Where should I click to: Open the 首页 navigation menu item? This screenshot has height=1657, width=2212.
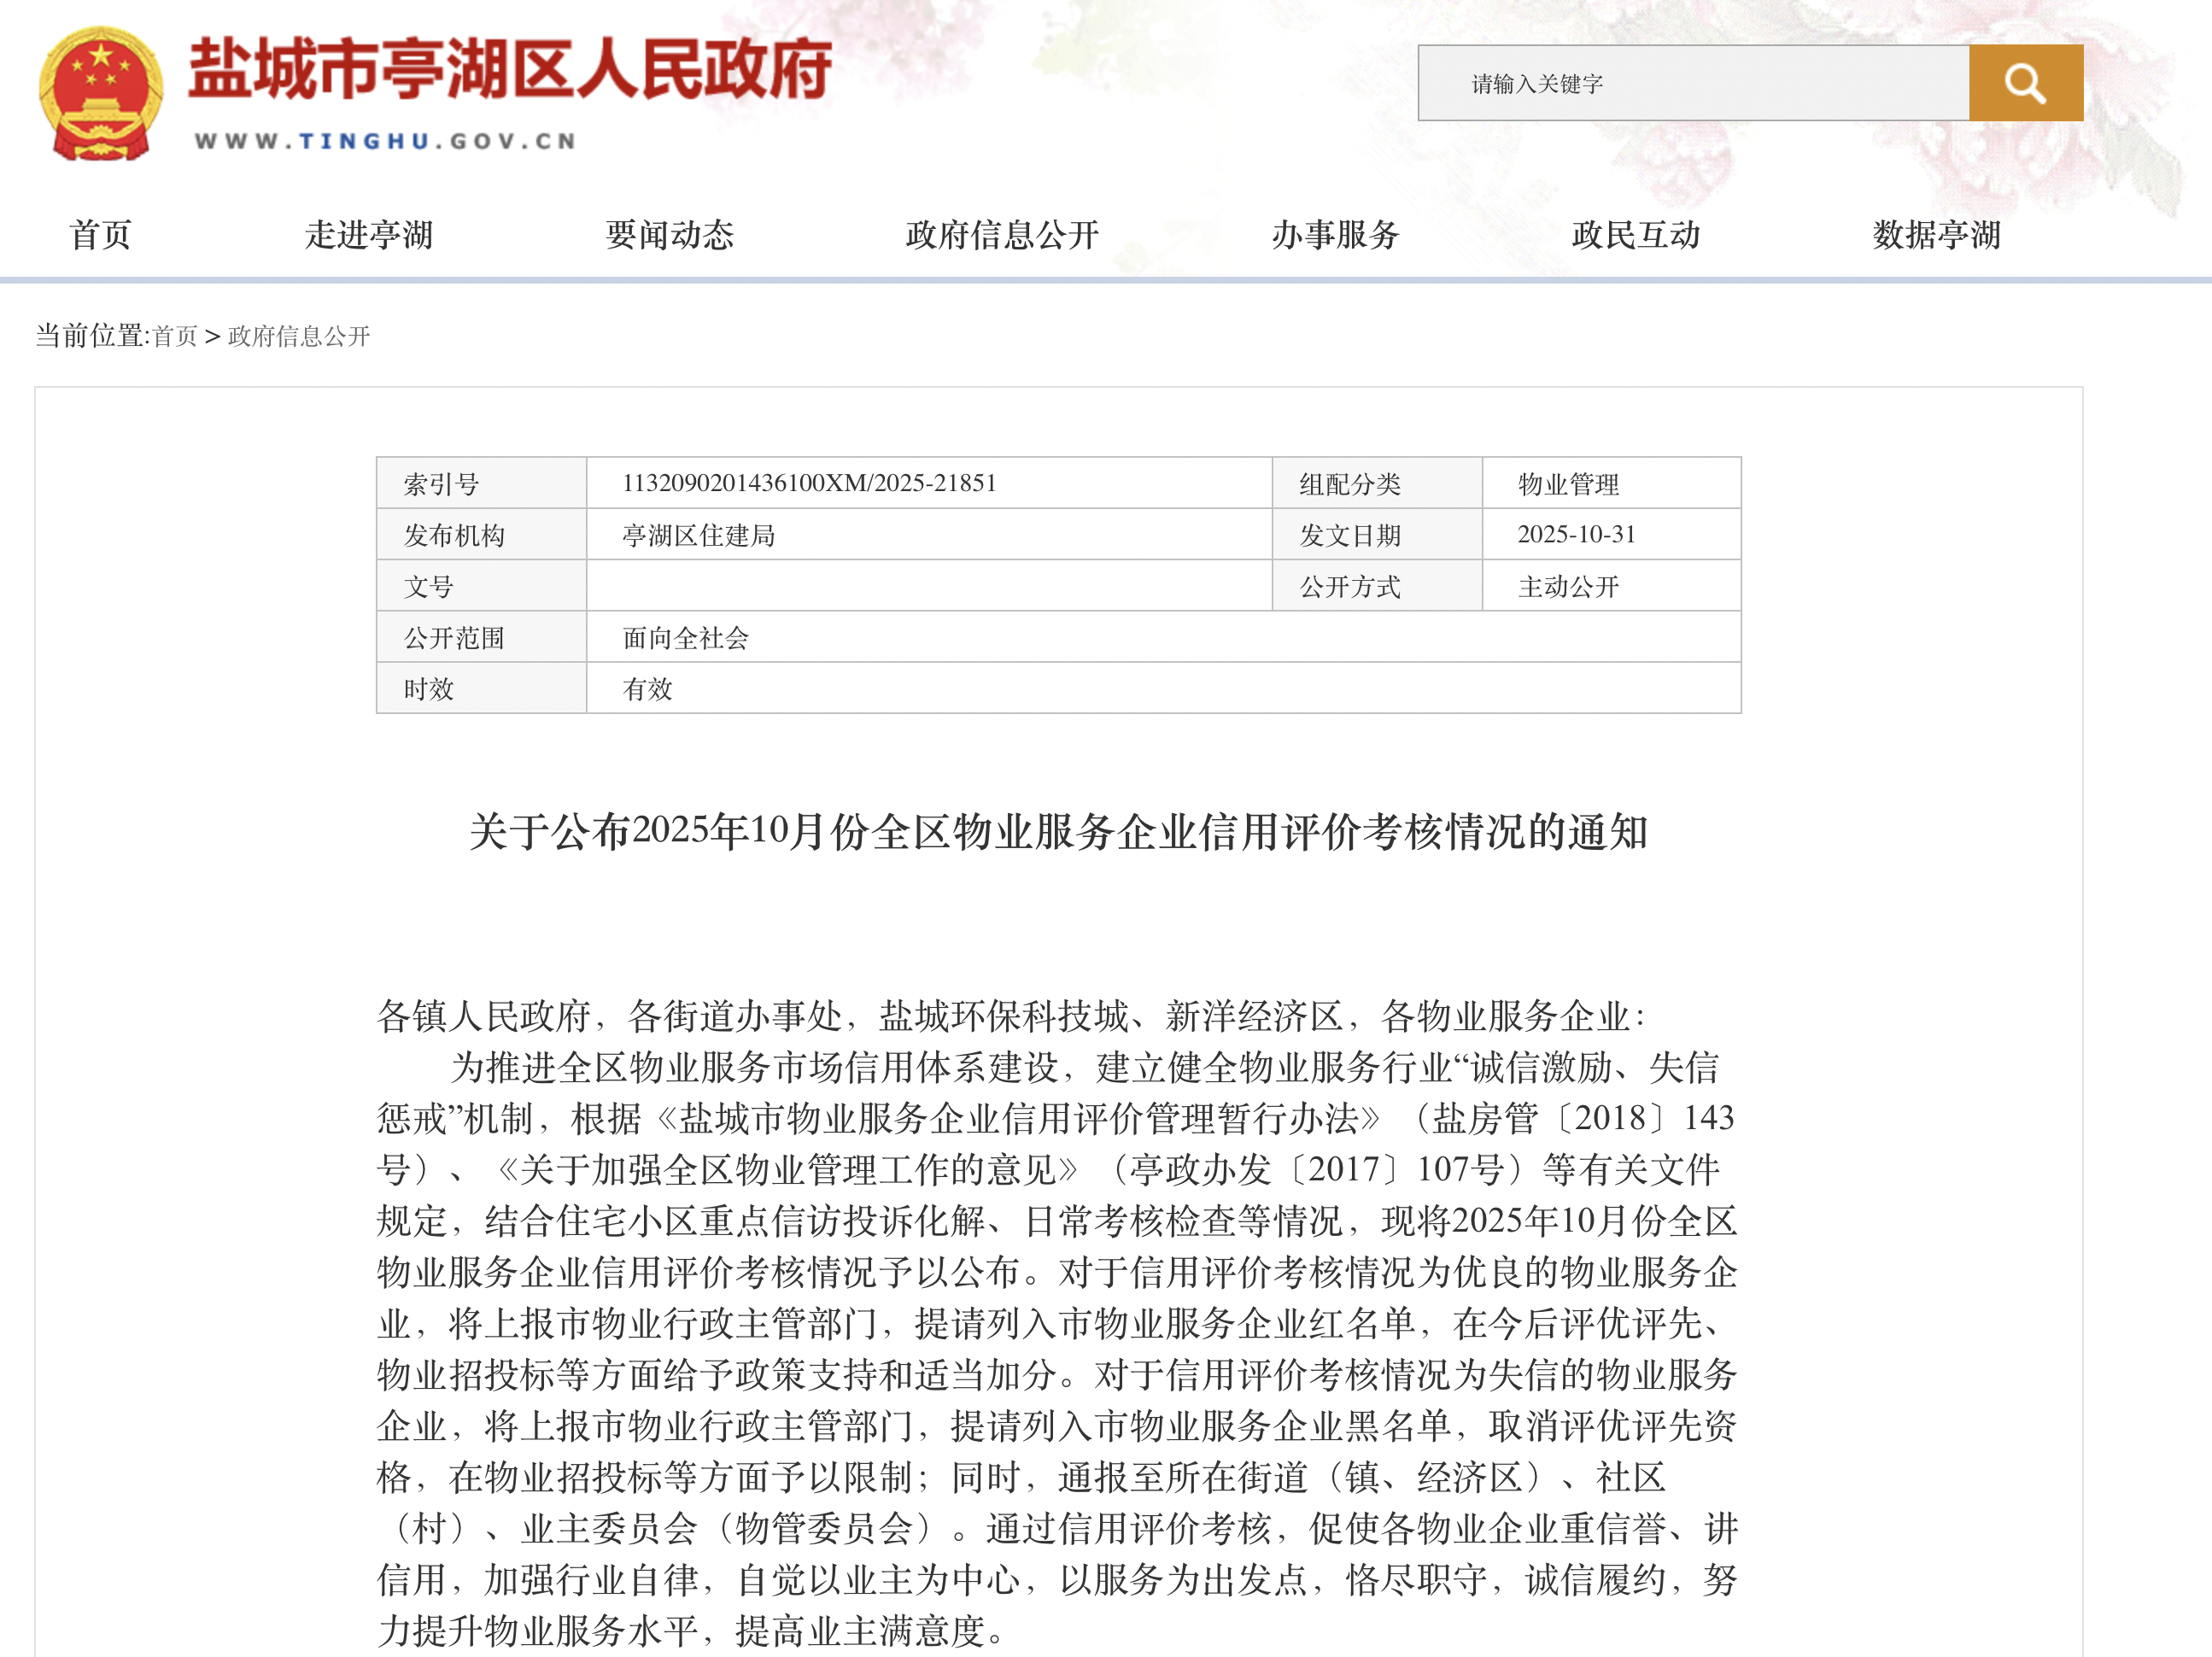pos(101,235)
